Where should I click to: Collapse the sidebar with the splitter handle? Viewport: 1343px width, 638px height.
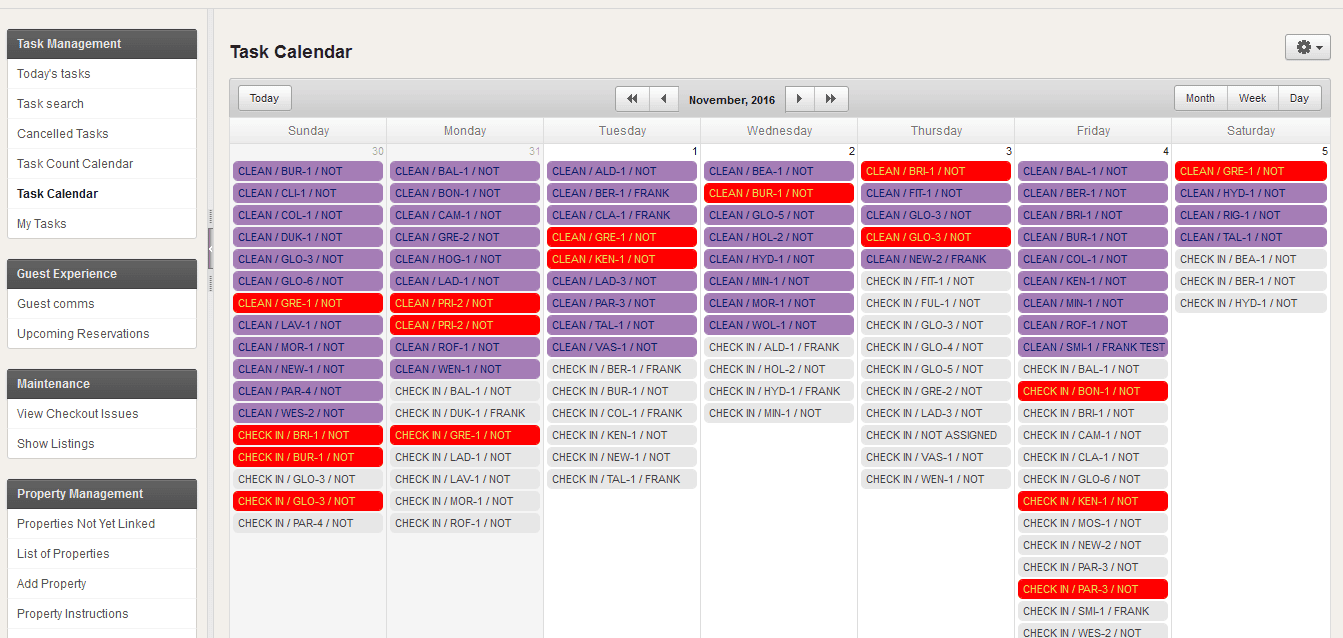tap(210, 248)
